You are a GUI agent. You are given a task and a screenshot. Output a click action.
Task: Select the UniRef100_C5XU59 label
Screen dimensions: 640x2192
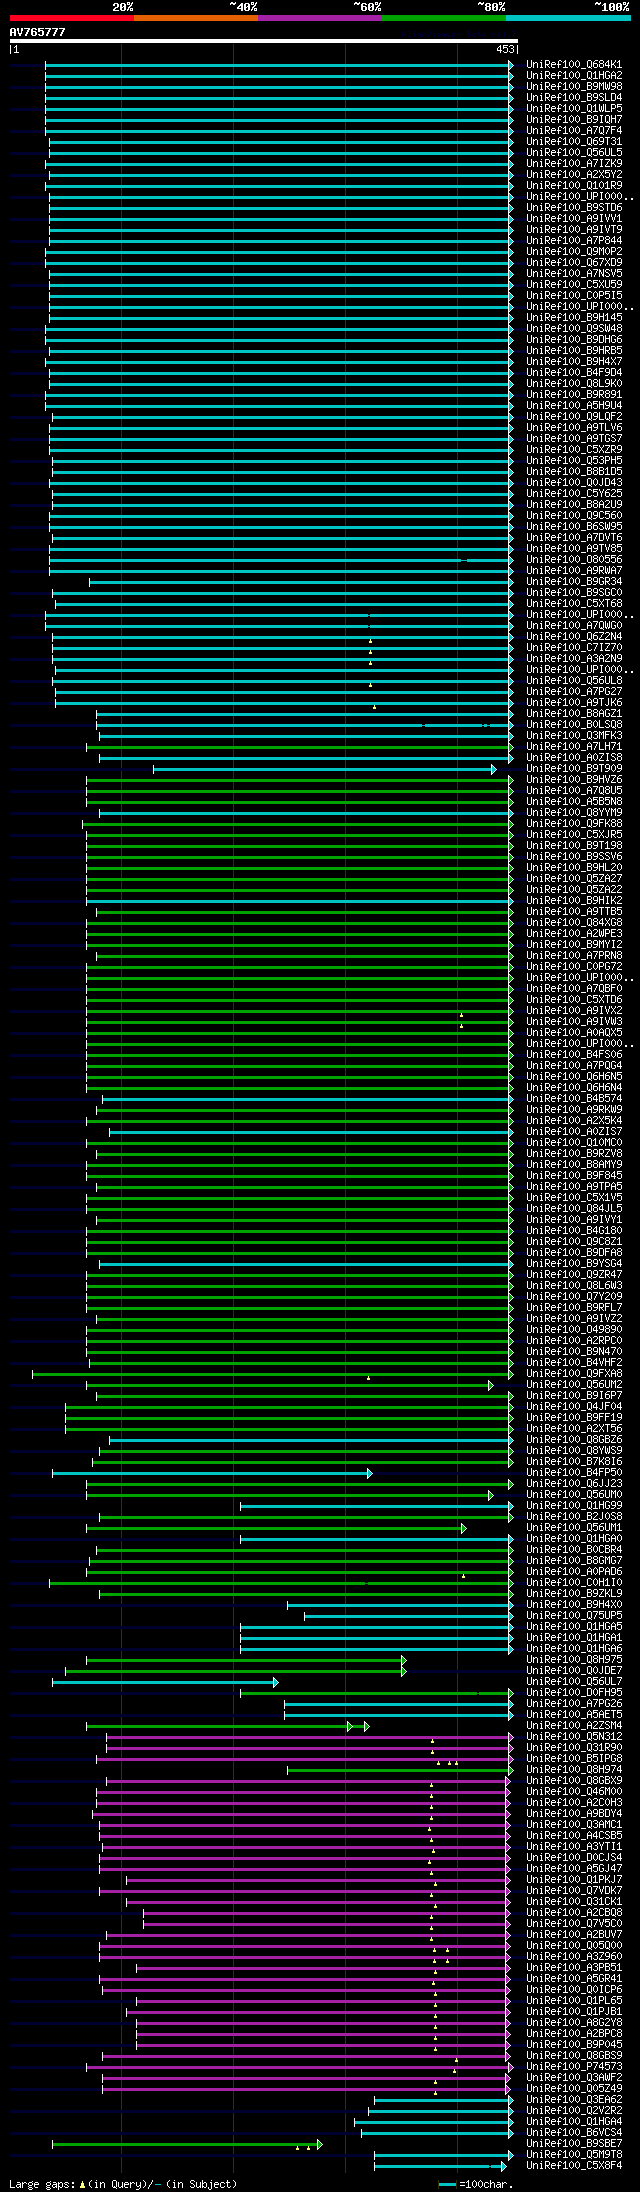pyautogui.click(x=574, y=284)
